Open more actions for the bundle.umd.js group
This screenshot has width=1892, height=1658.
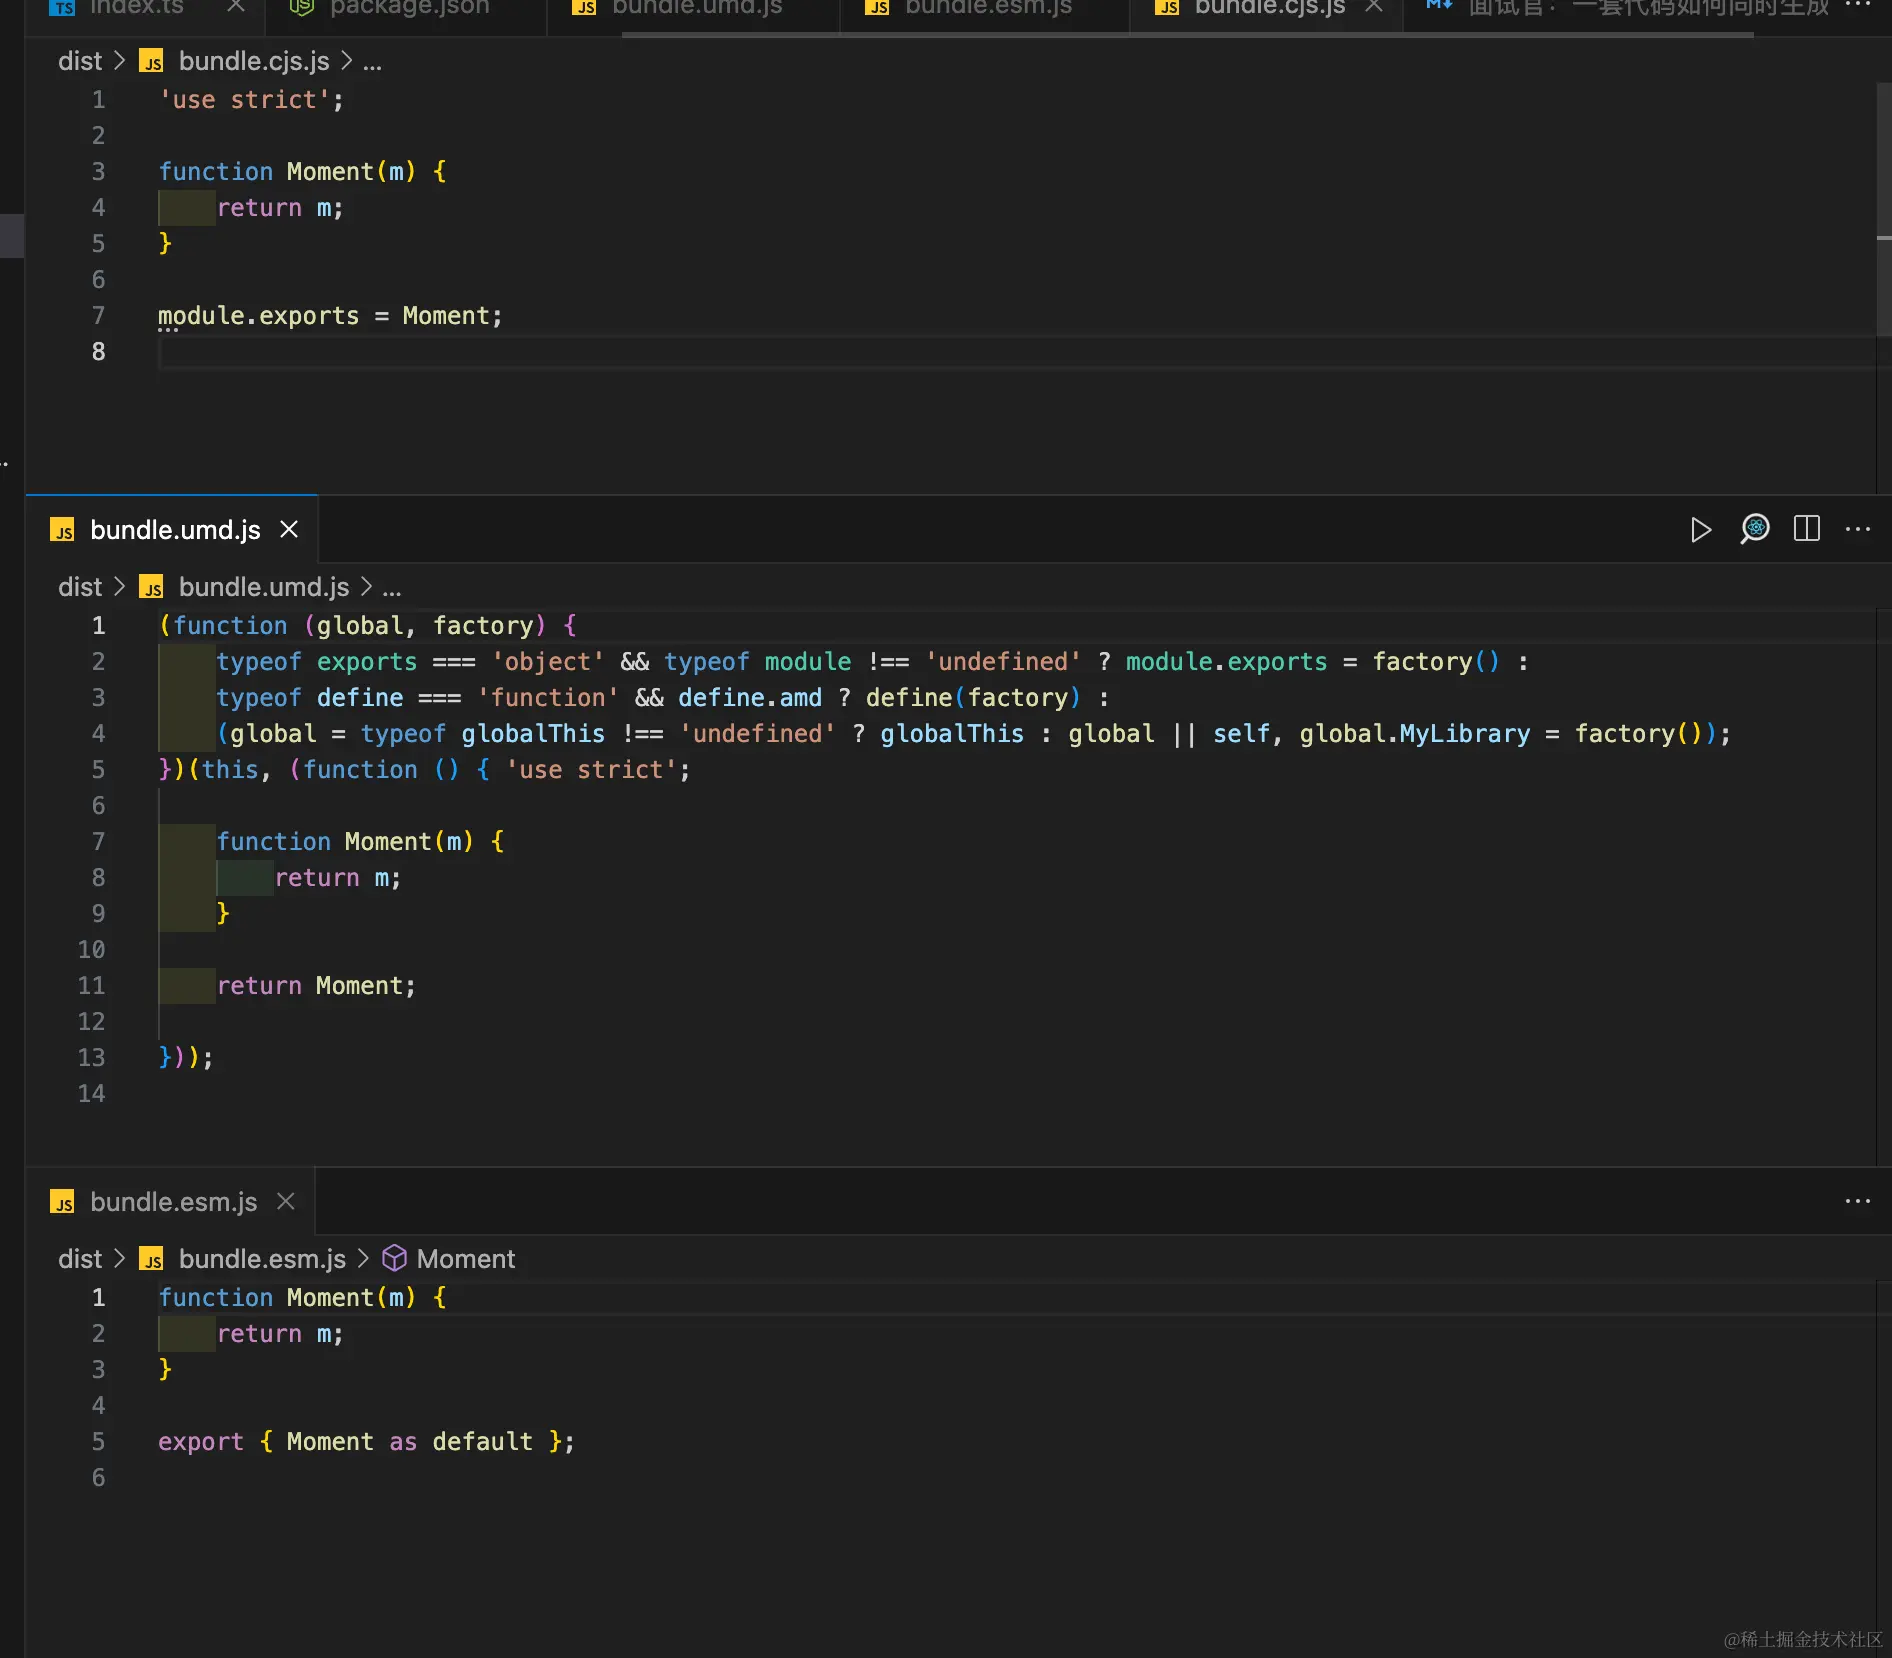tap(1858, 529)
